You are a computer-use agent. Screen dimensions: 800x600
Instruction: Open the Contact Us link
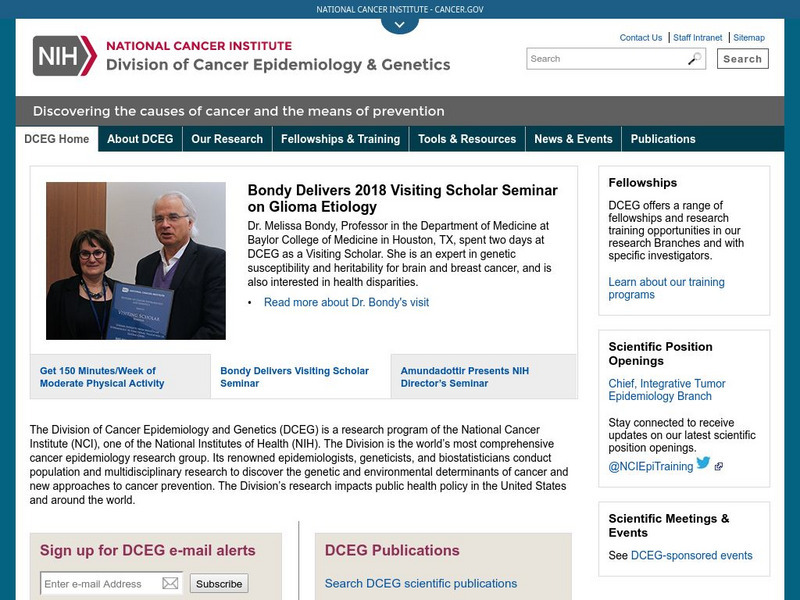640,38
